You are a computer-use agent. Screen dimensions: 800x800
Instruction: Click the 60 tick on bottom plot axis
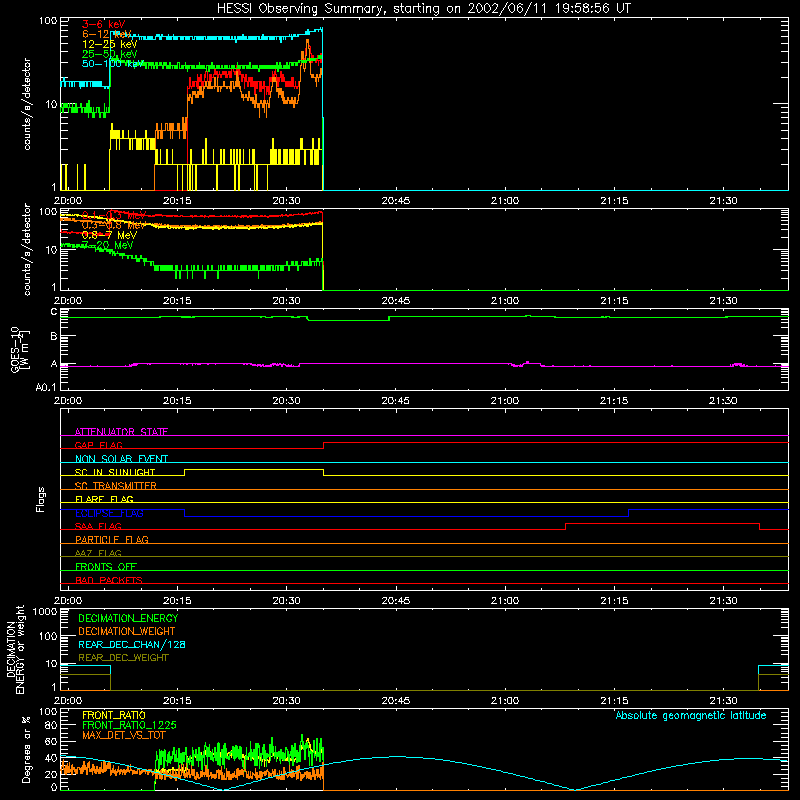[x=51, y=741]
